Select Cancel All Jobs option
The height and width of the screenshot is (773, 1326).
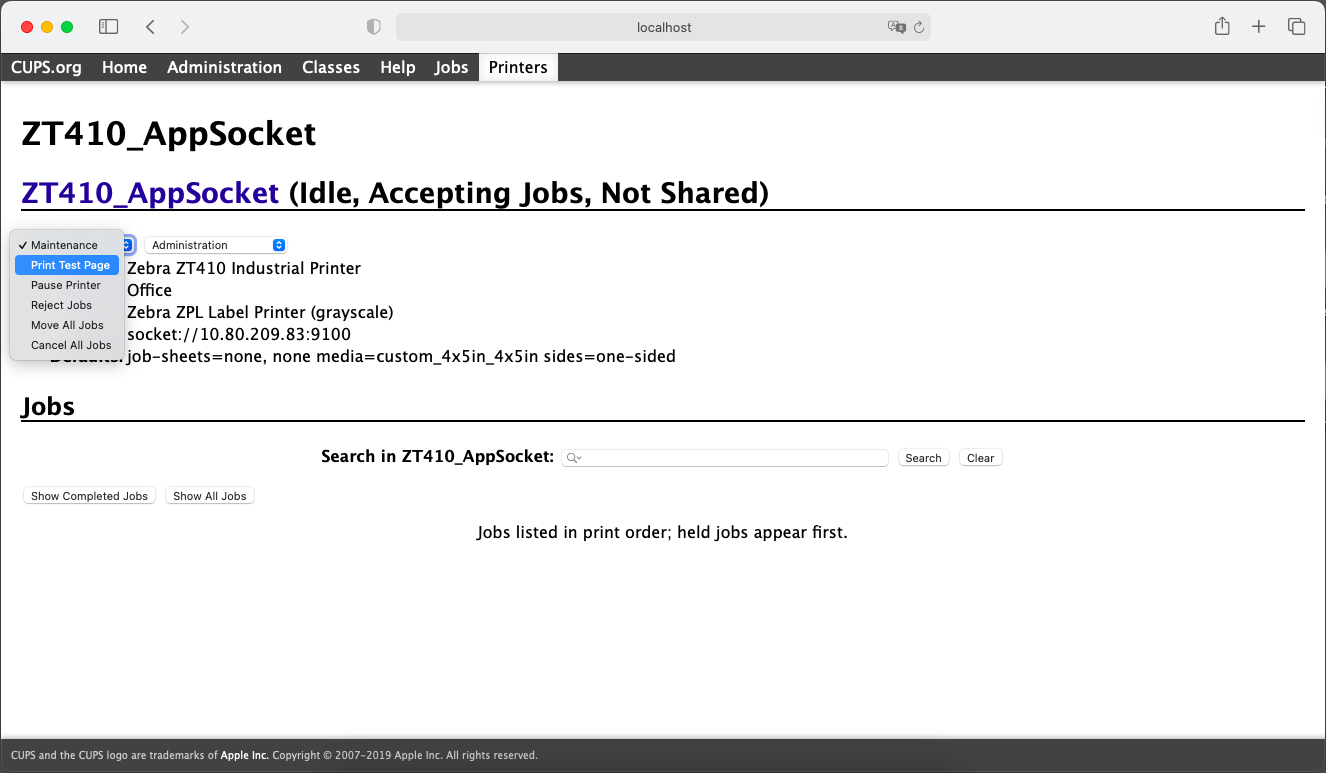pyautogui.click(x=71, y=345)
